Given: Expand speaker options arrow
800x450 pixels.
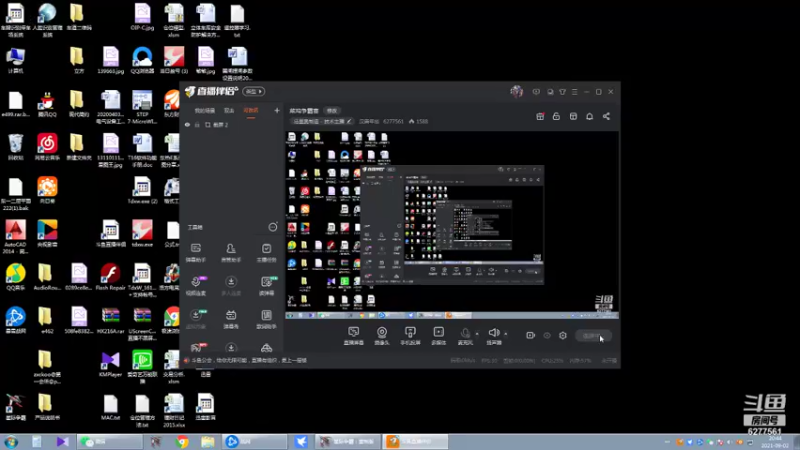Looking at the screenshot, I should pos(506,334).
